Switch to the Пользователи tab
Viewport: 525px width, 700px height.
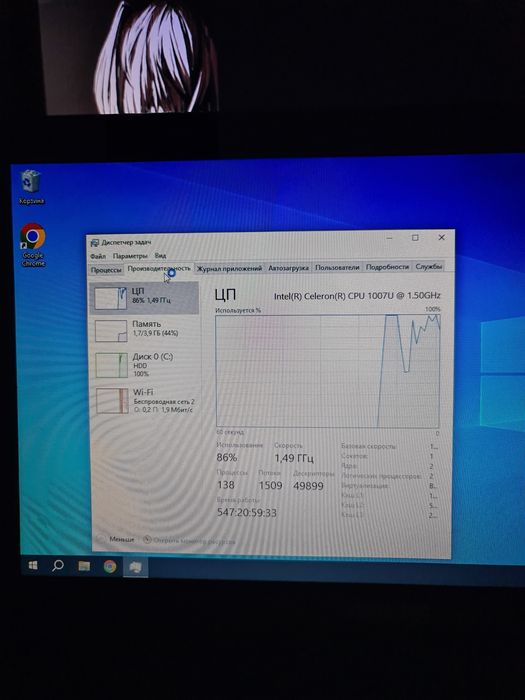pyautogui.click(x=337, y=267)
